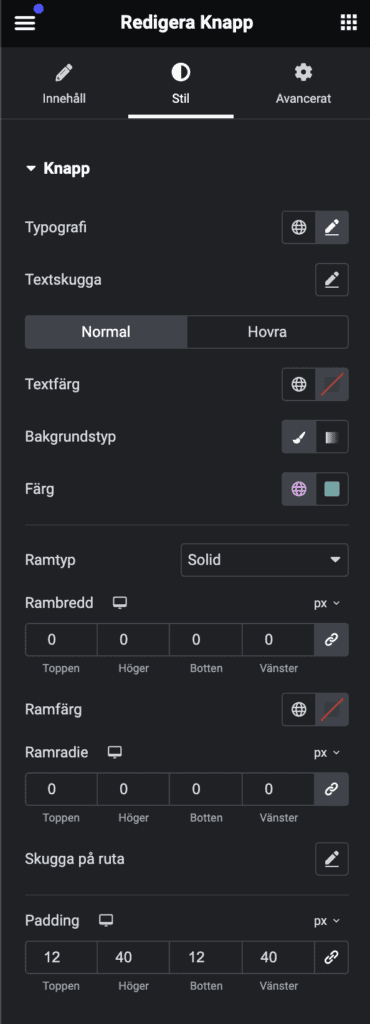Click the Rambredd responsive device icon
Viewport: 370px width, 1024px height.
tap(119, 603)
